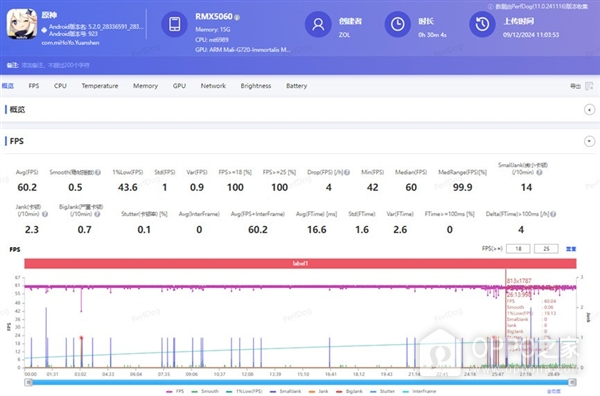Toggle BigJank series in legend
The image size is (600, 396).
(349, 391)
